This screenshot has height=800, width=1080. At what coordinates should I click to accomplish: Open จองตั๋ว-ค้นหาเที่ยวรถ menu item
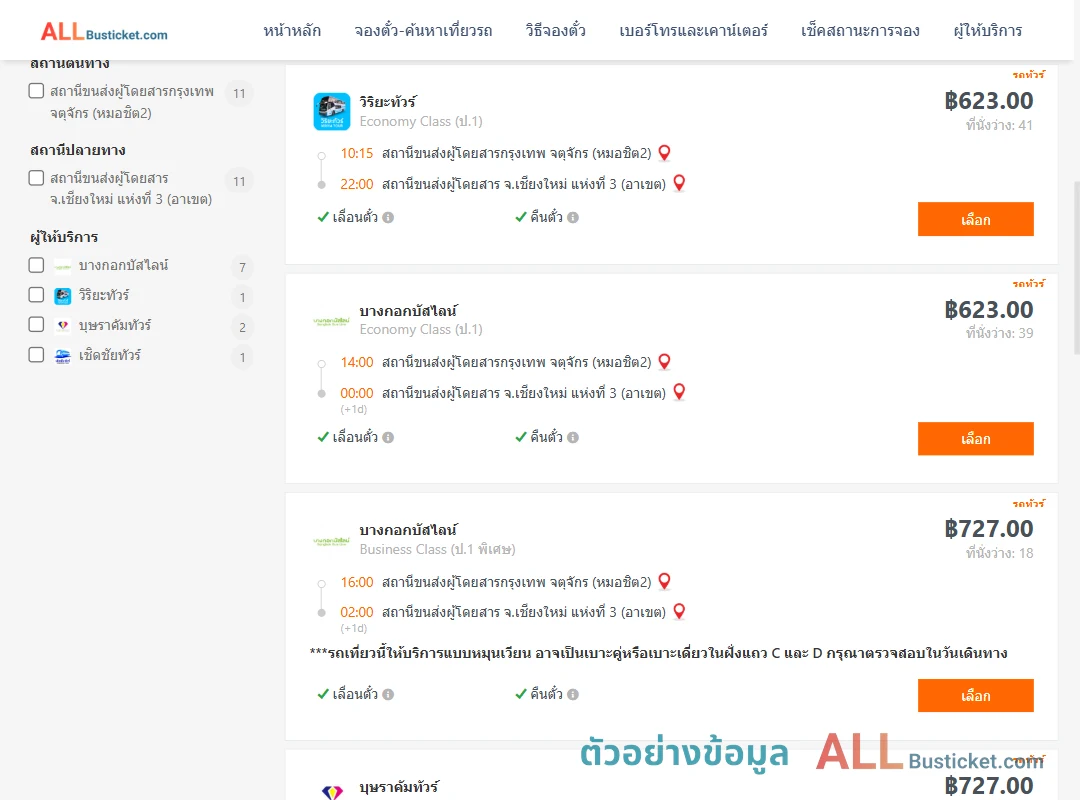coord(423,31)
